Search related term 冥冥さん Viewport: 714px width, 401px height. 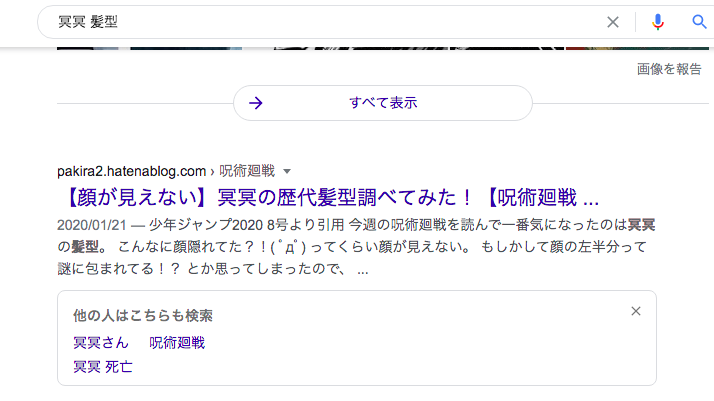pos(101,343)
